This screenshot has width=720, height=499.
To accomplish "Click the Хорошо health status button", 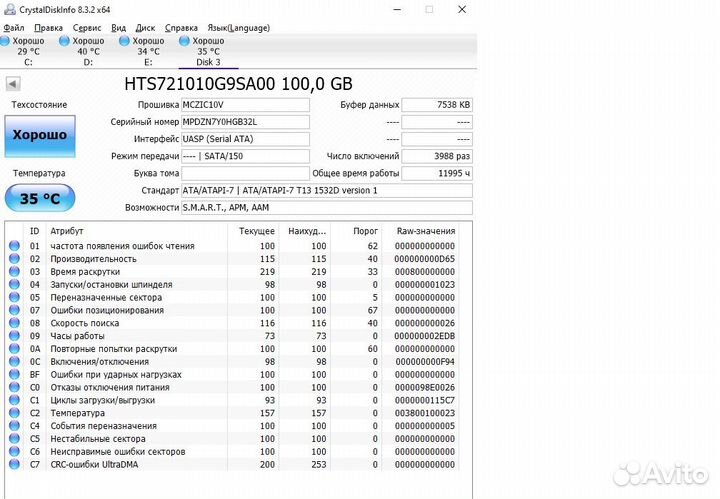I will tap(40, 136).
